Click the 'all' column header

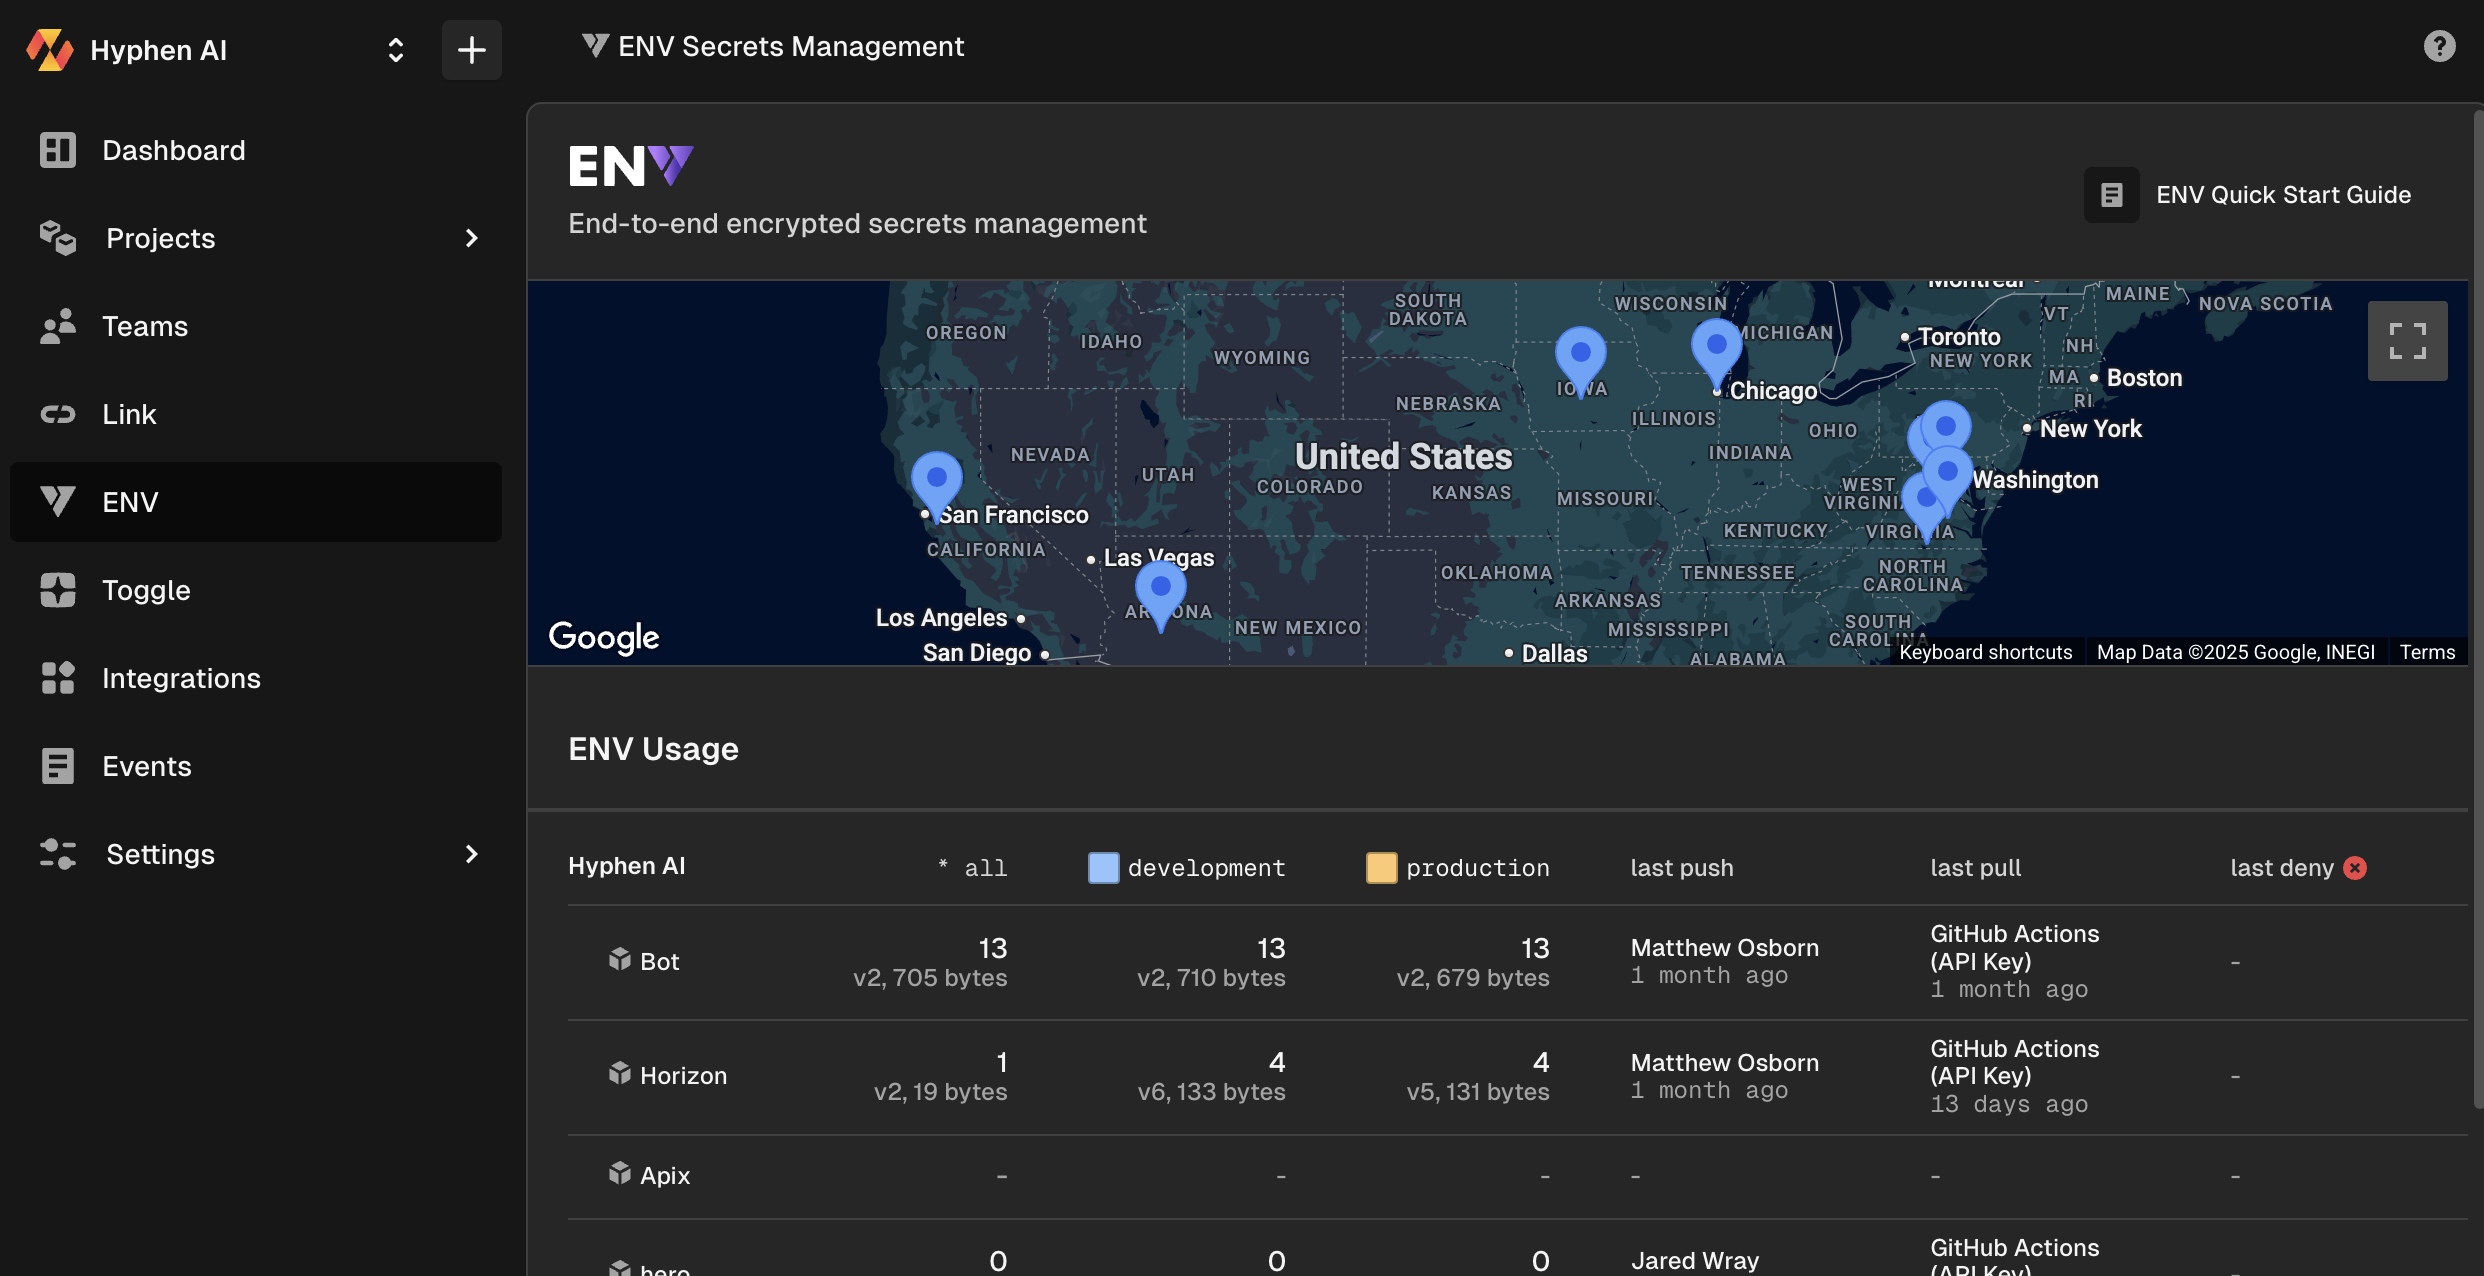973,868
